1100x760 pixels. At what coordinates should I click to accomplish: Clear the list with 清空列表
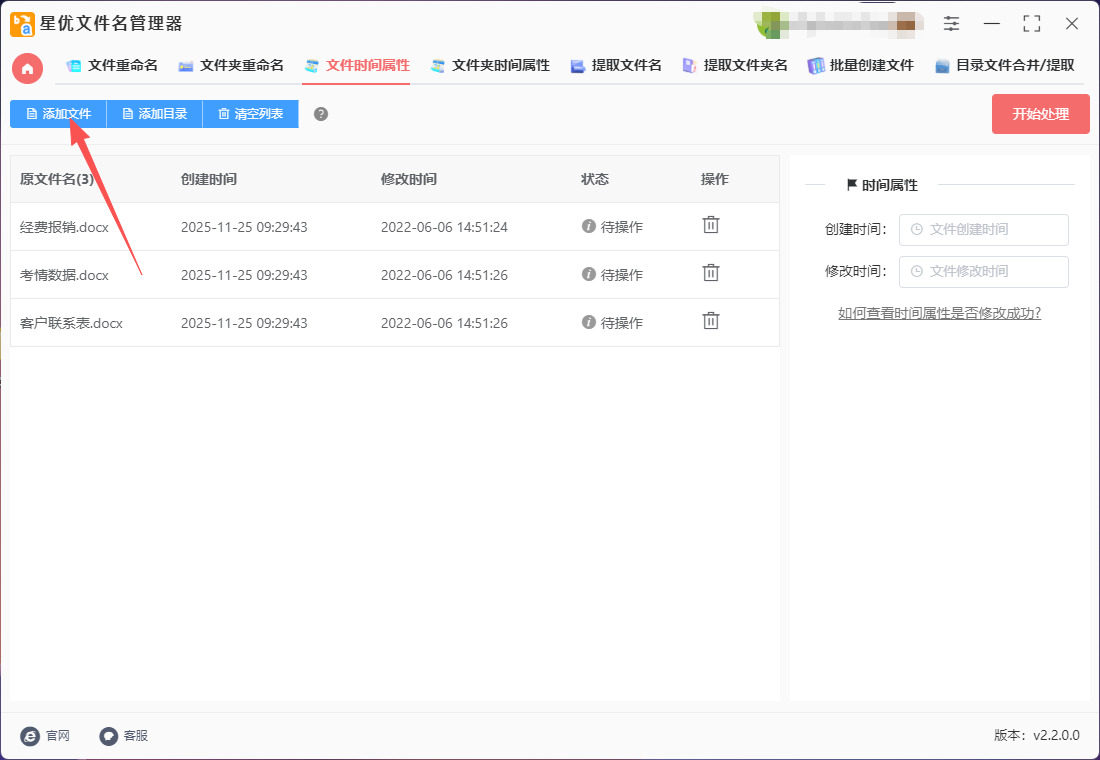point(250,114)
